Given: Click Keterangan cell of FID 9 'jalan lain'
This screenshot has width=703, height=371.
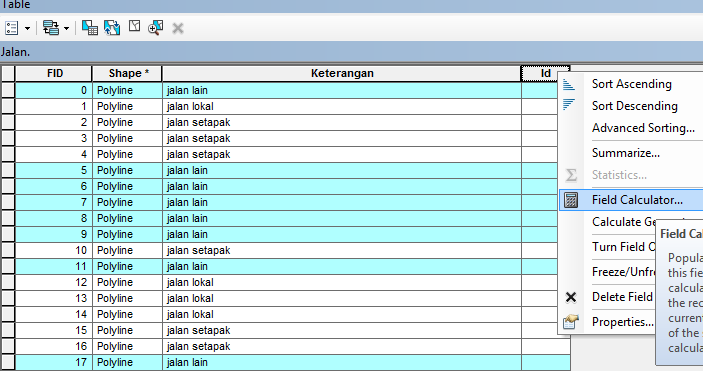Looking at the screenshot, I should [x=342, y=234].
